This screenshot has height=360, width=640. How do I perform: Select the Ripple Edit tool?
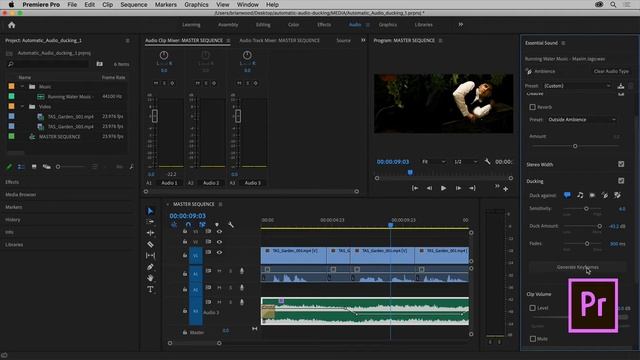pyautogui.click(x=150, y=233)
